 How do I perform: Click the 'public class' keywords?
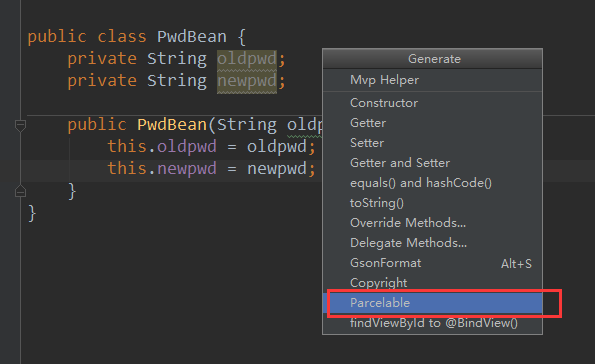coord(87,37)
